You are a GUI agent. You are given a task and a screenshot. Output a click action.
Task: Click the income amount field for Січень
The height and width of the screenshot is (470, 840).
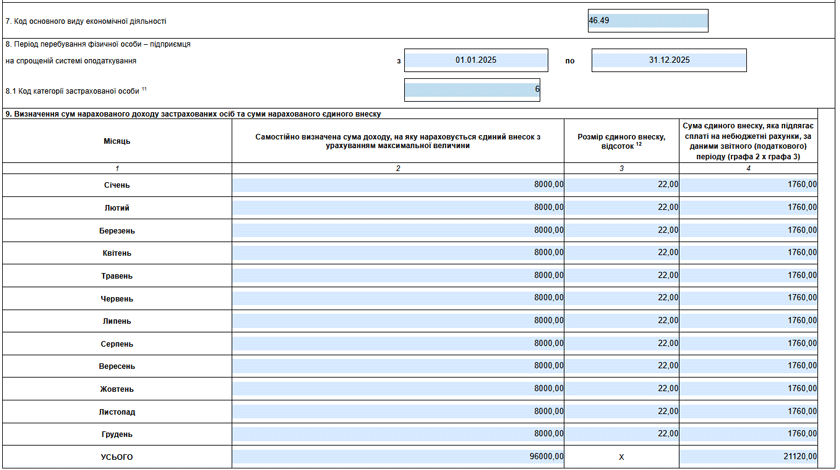pos(398,185)
